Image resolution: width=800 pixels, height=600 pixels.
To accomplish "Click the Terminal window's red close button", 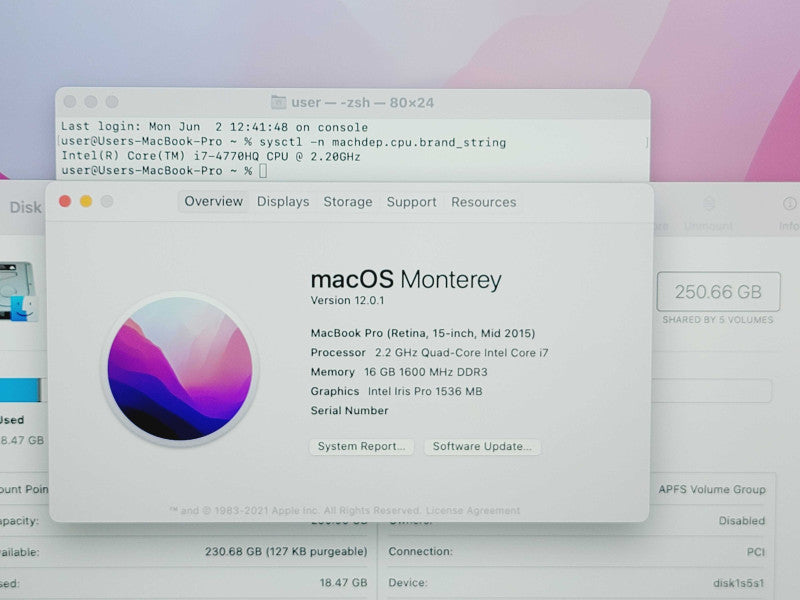I will pos(70,102).
